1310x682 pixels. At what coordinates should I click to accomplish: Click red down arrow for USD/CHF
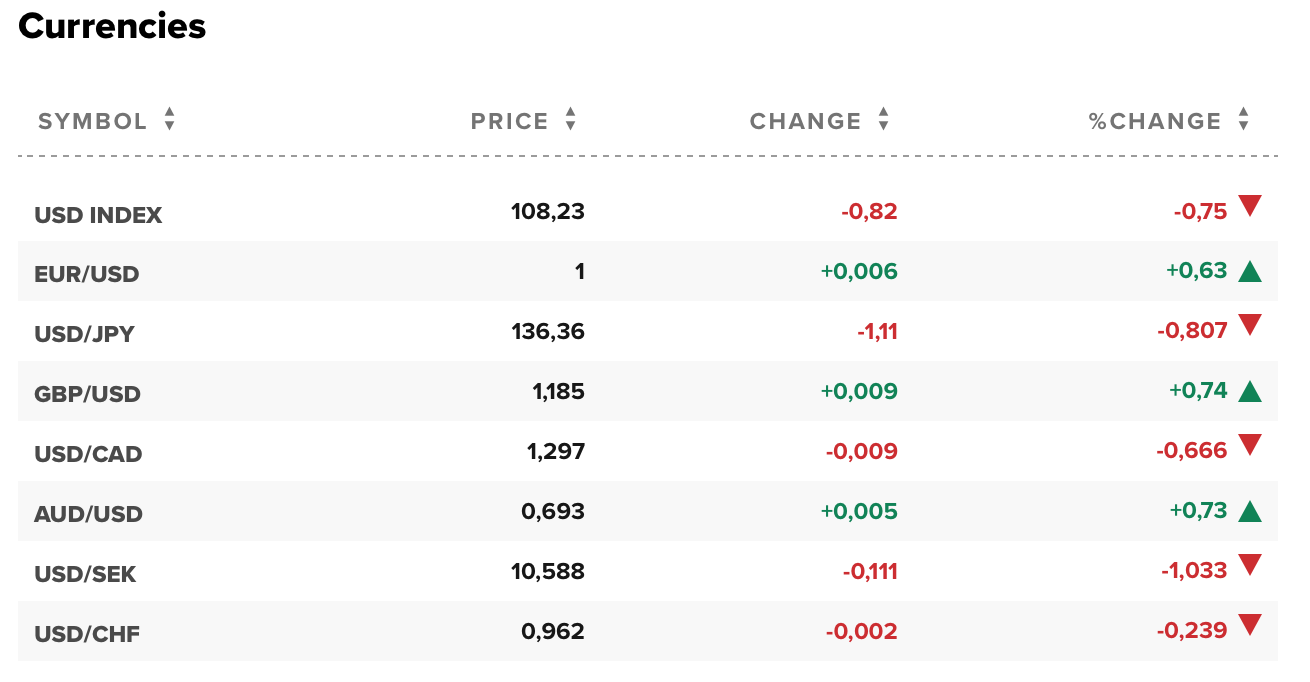pyautogui.click(x=1250, y=626)
